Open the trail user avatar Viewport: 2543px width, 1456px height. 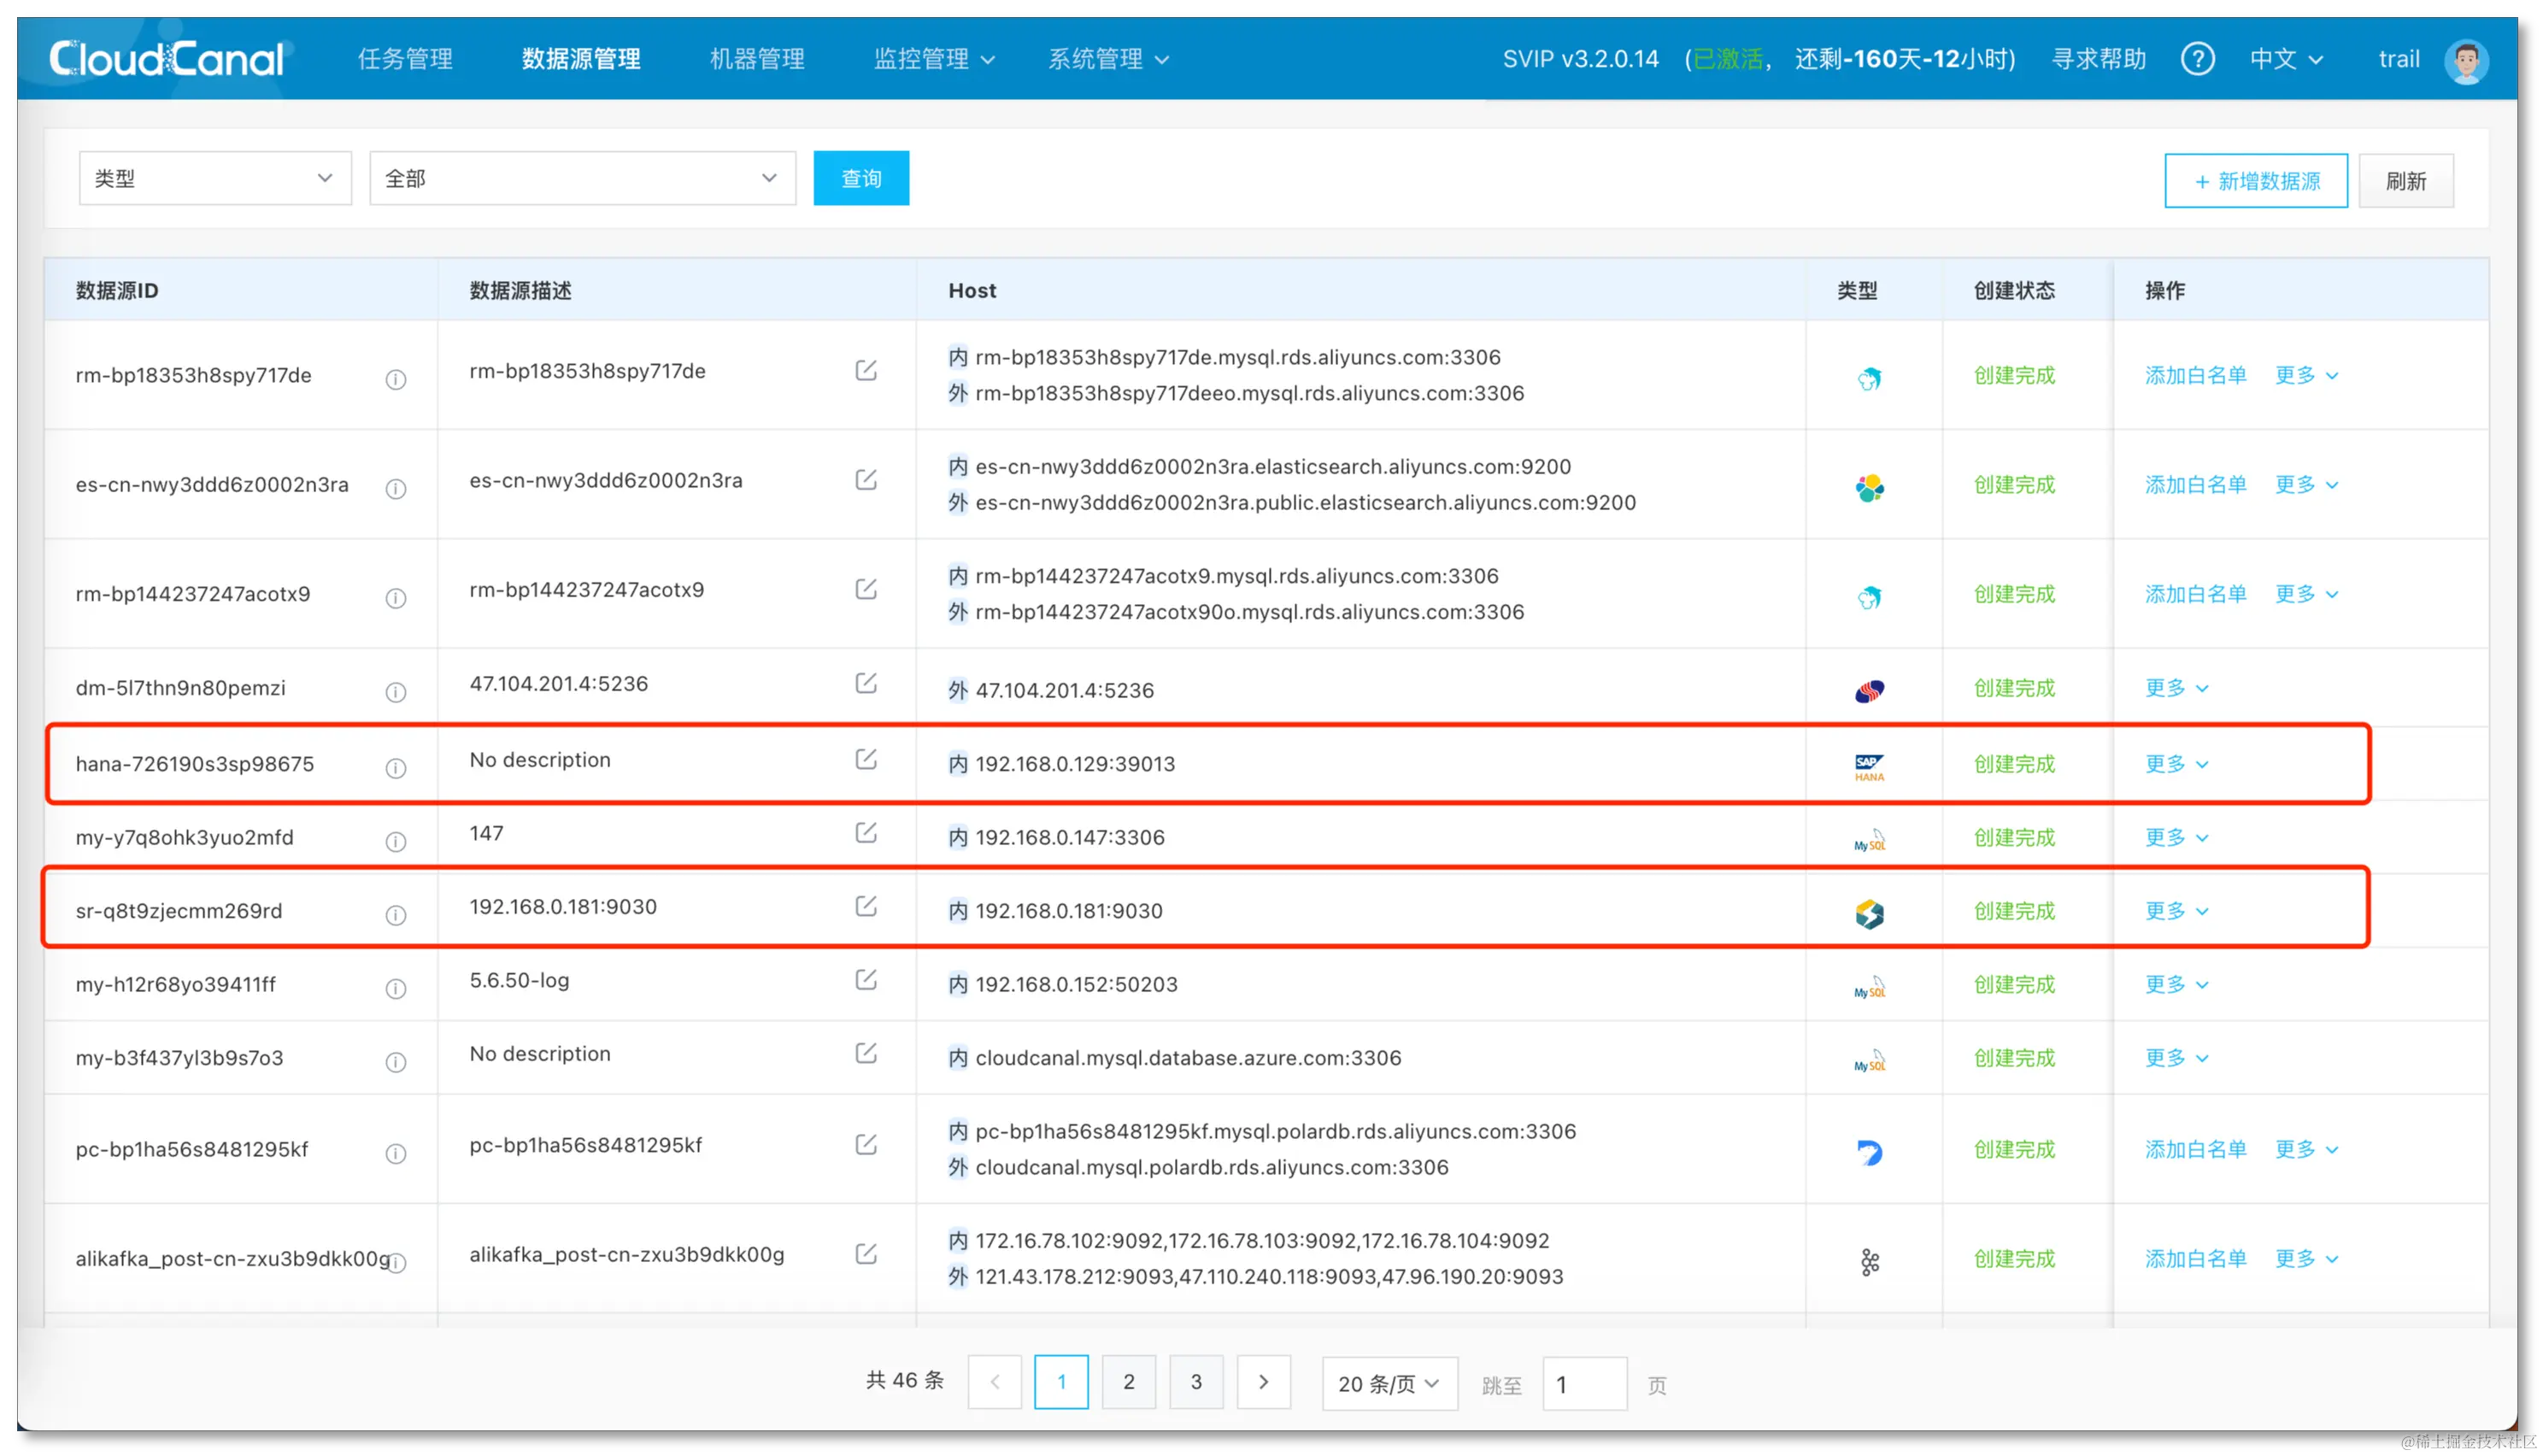click(x=2465, y=60)
